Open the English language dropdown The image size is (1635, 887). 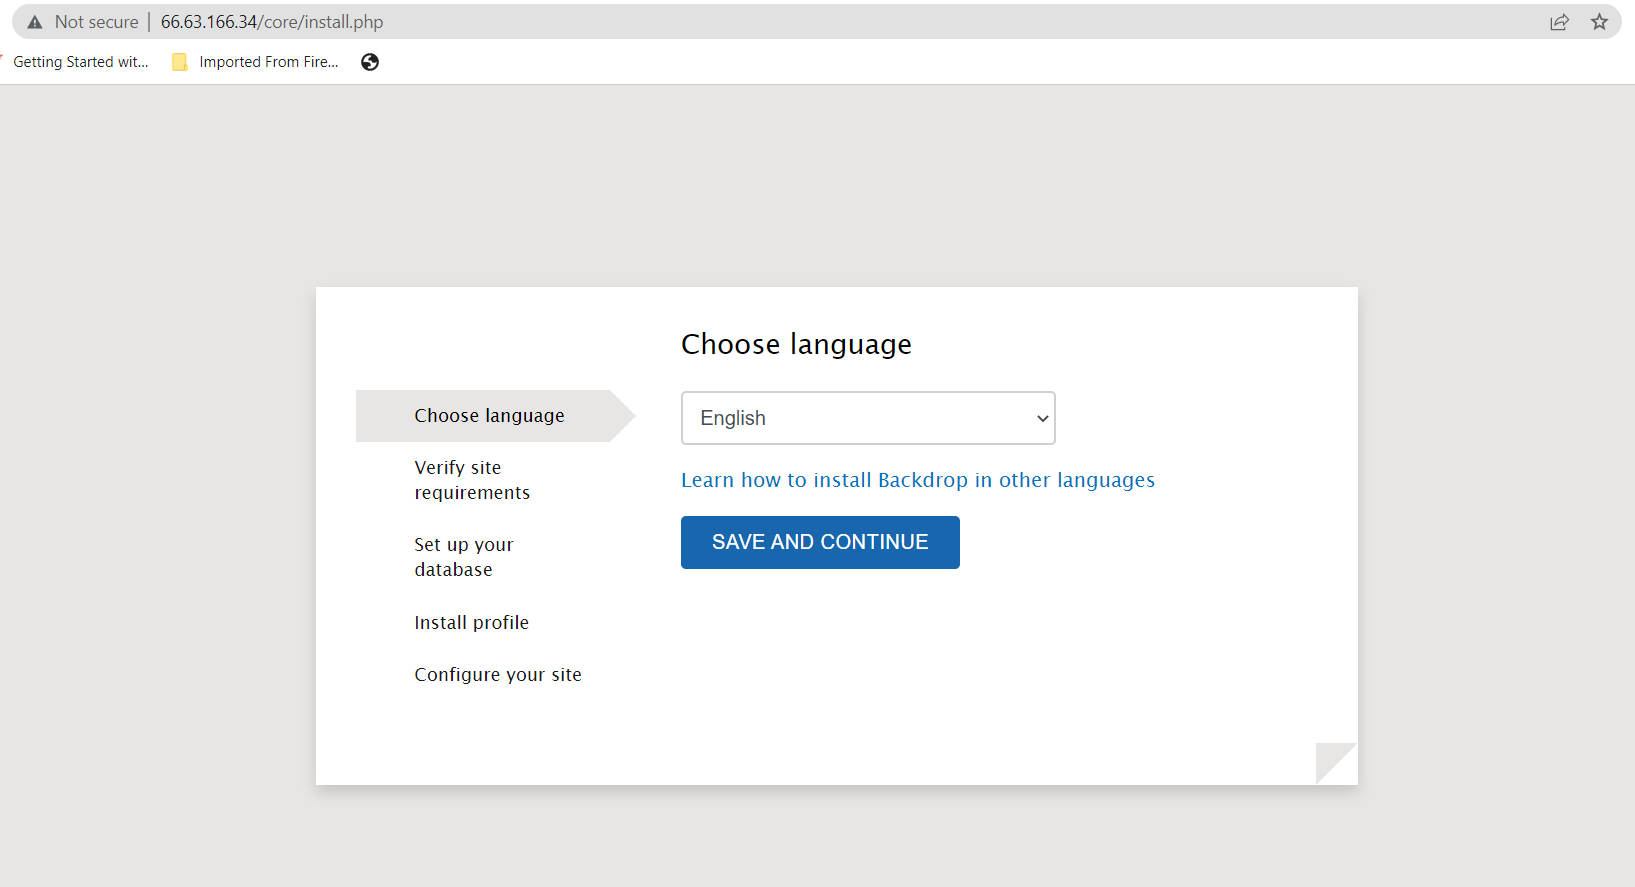[x=868, y=418]
